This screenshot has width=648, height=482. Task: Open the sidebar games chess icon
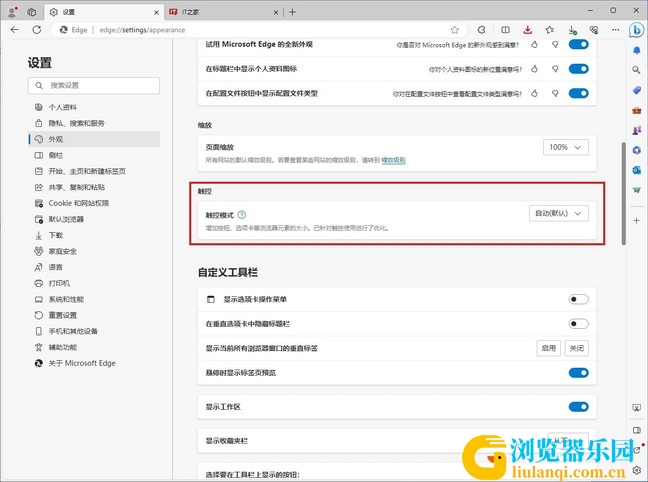pyautogui.click(x=636, y=130)
